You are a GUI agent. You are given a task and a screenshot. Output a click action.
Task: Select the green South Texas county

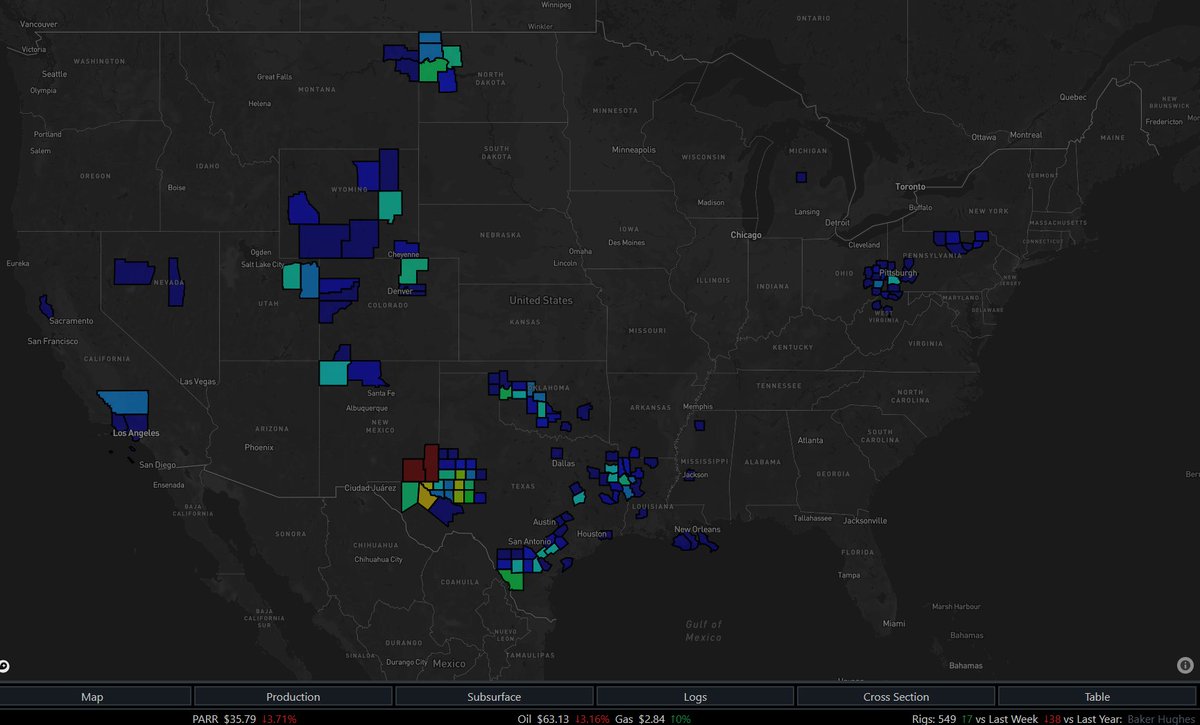pos(512,579)
